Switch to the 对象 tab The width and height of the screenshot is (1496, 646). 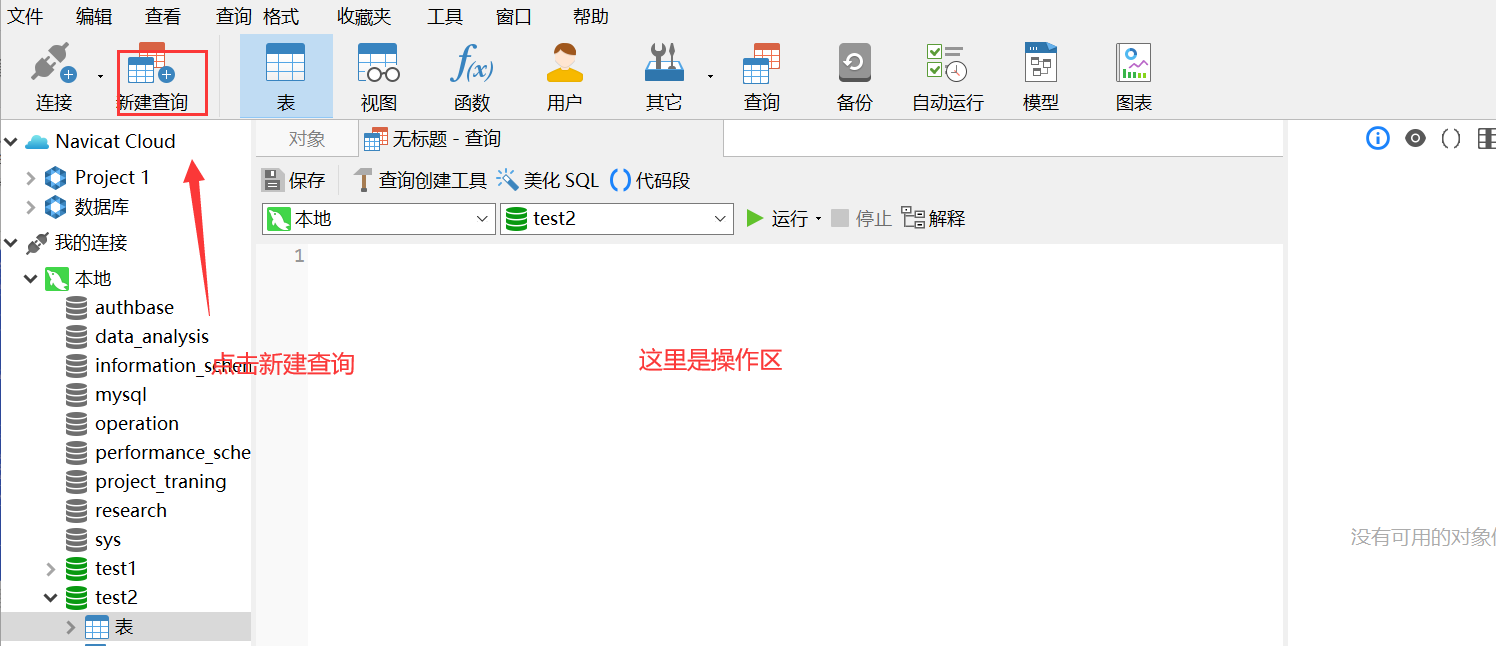pos(305,138)
